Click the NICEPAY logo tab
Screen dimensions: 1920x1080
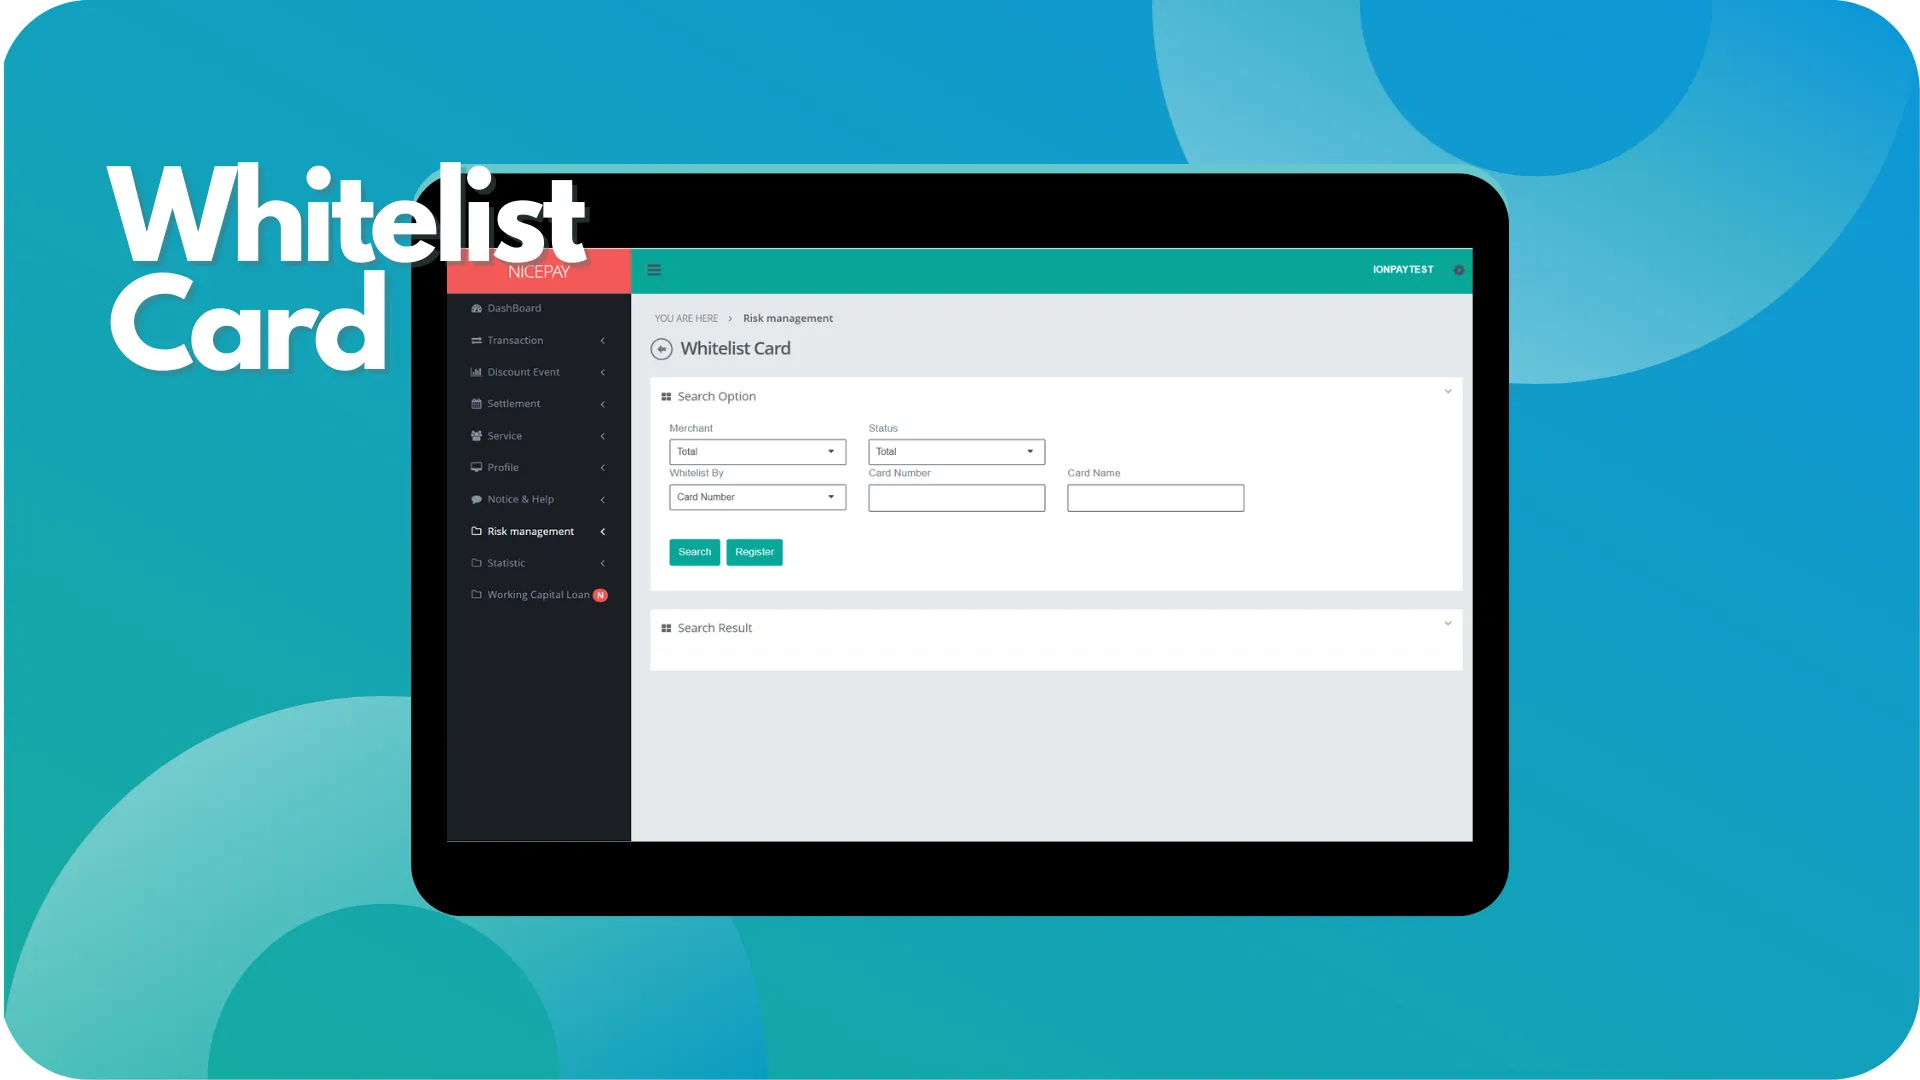point(538,270)
